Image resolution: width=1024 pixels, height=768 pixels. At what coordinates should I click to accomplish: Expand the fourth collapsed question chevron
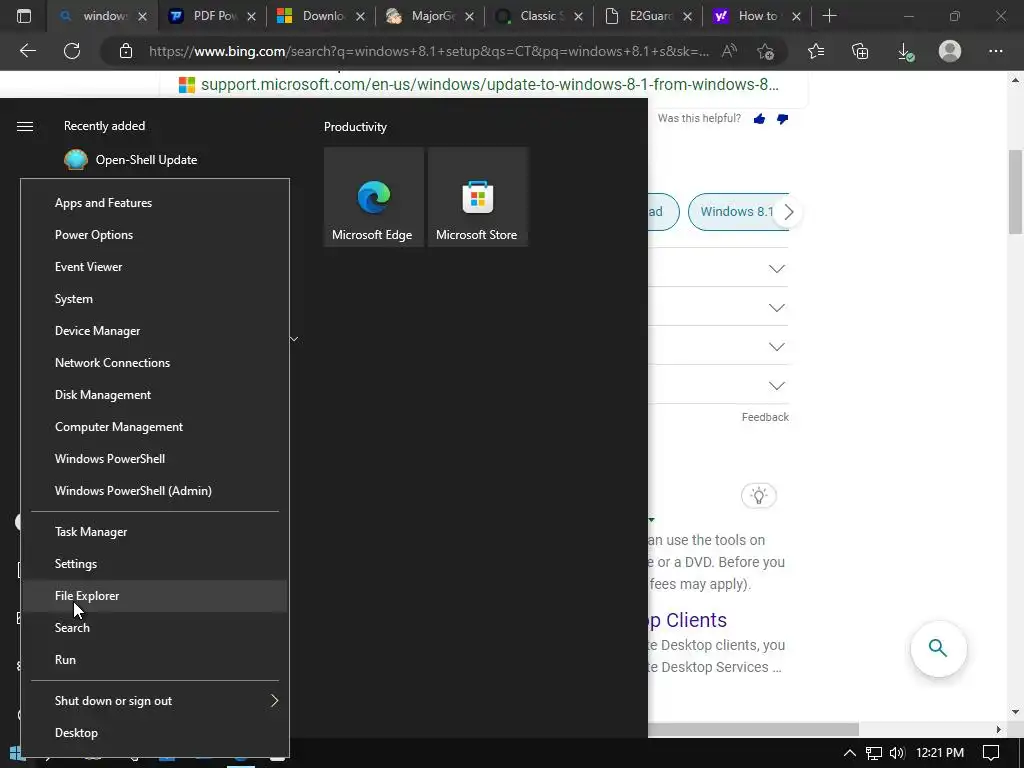(776, 386)
